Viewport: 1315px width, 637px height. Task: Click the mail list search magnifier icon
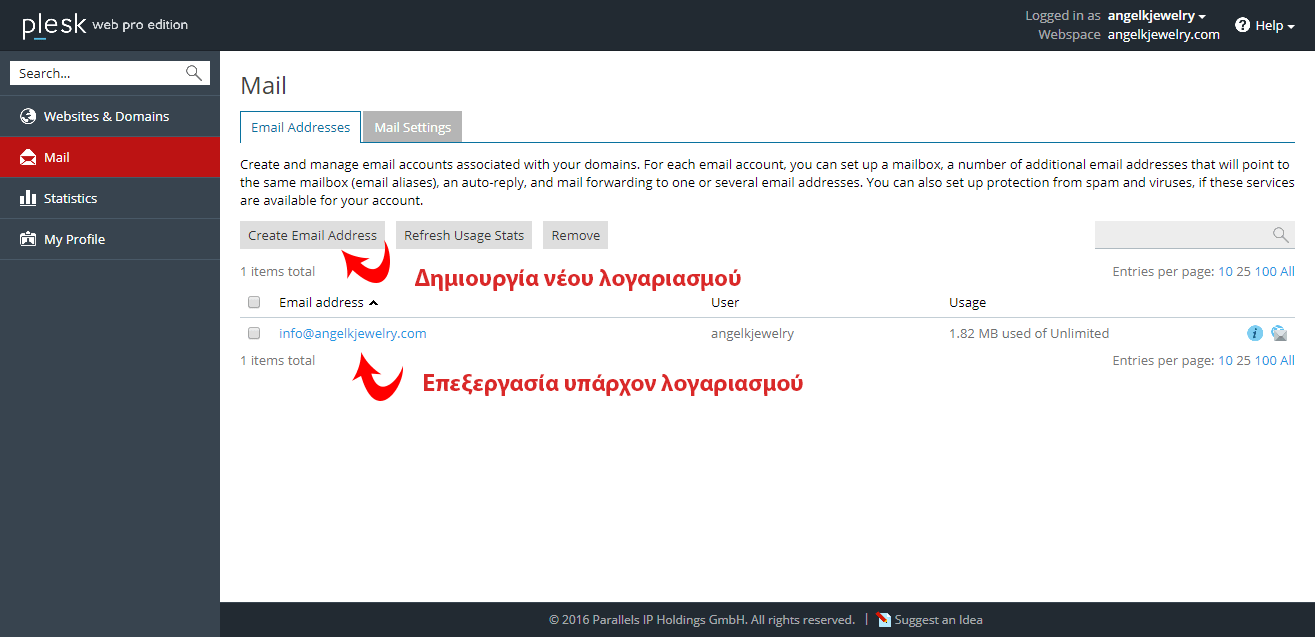(1280, 235)
